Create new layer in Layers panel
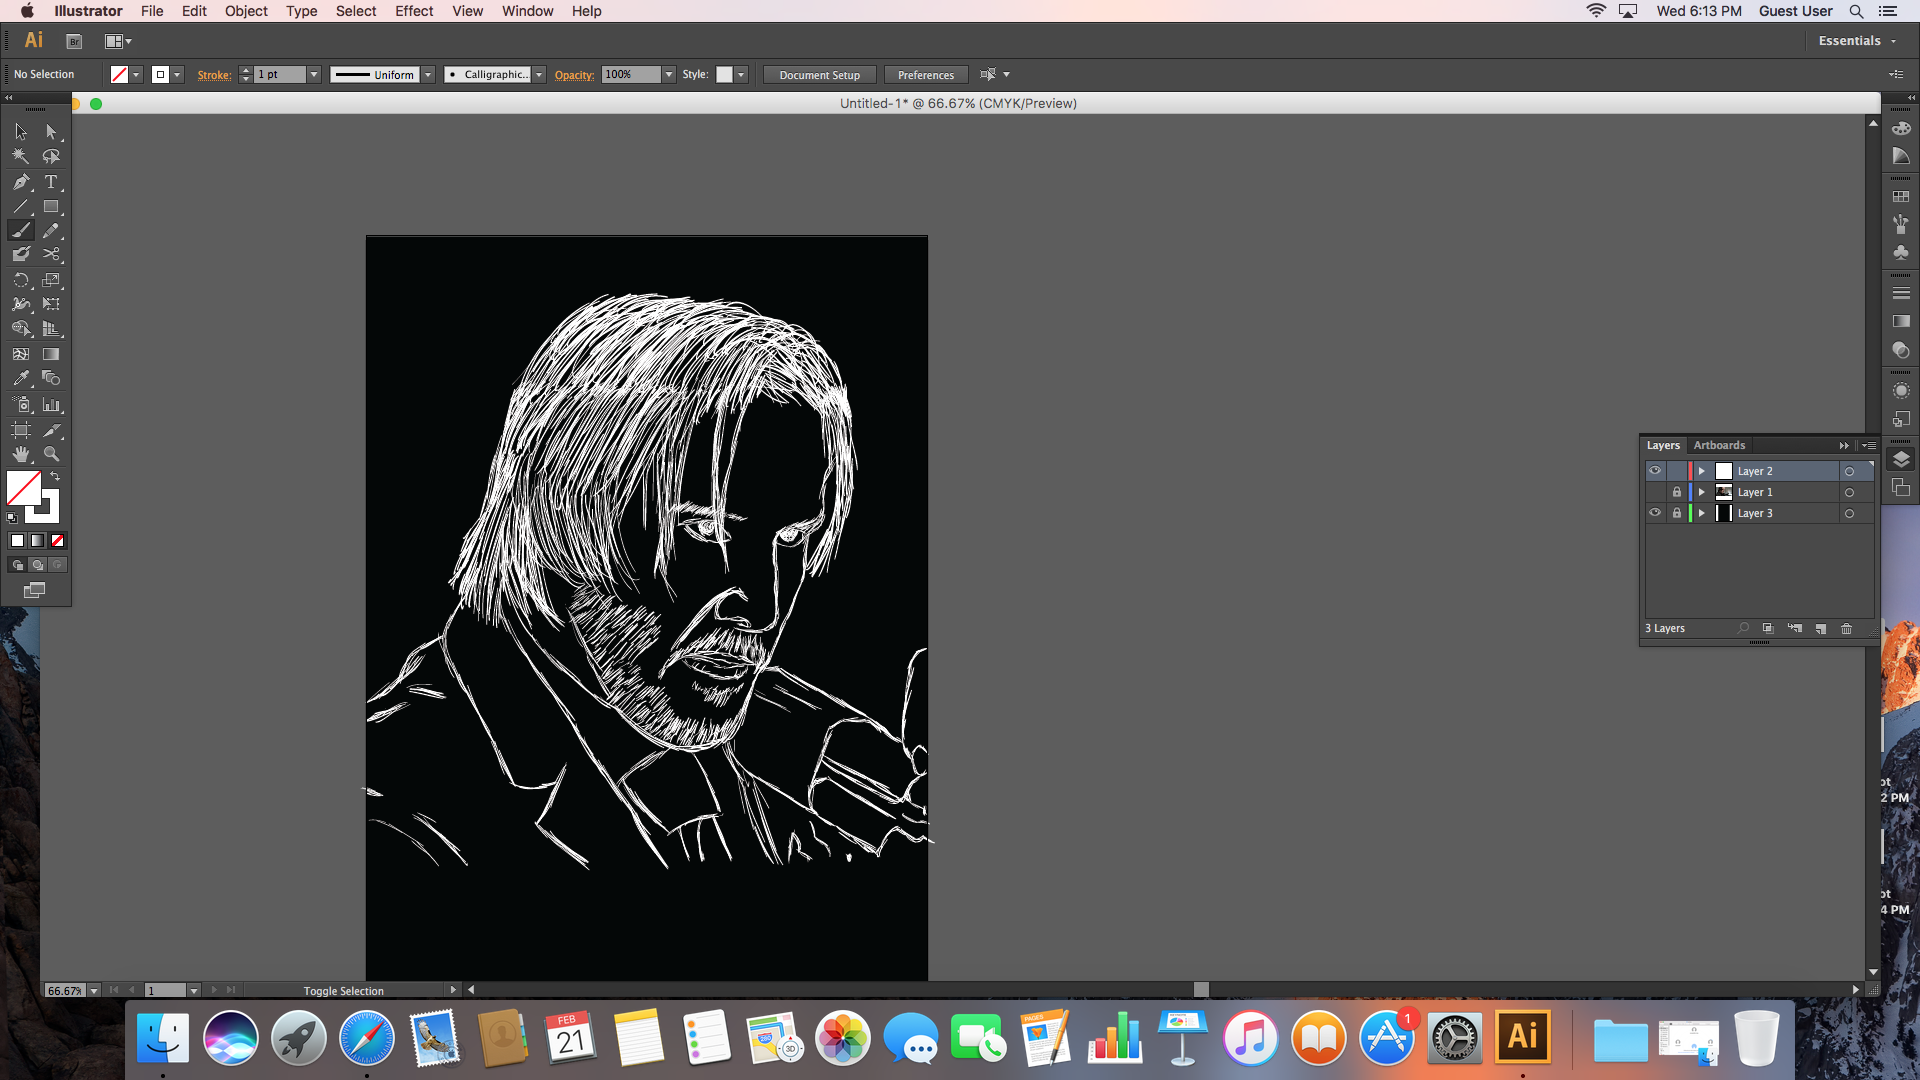This screenshot has height=1080, width=1920. point(1820,629)
